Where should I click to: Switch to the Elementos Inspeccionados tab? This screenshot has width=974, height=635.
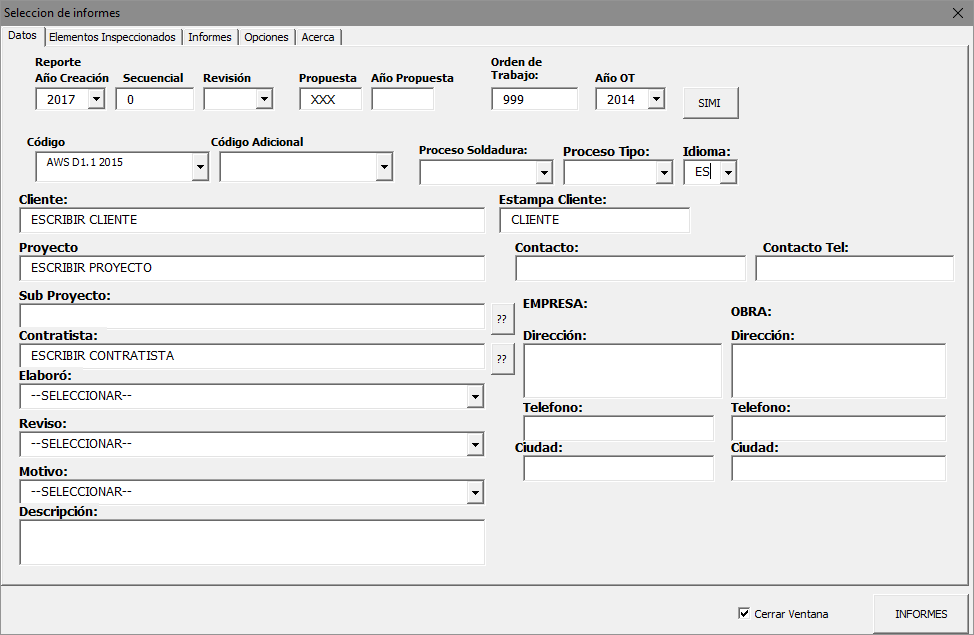[x=112, y=37]
